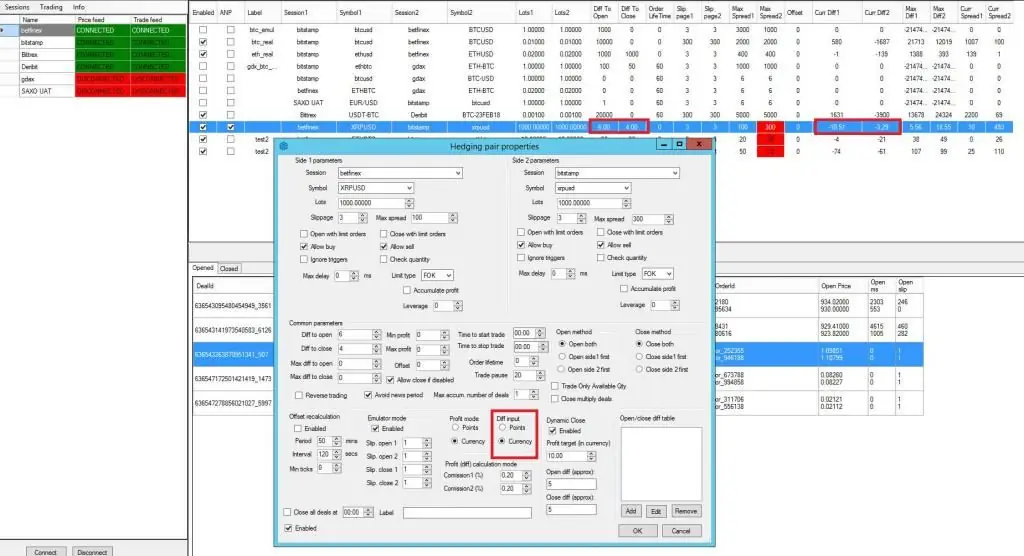The height and width of the screenshot is (556, 1024).
Task: Uncheck Side 2 Allow sell
Action: coord(600,245)
